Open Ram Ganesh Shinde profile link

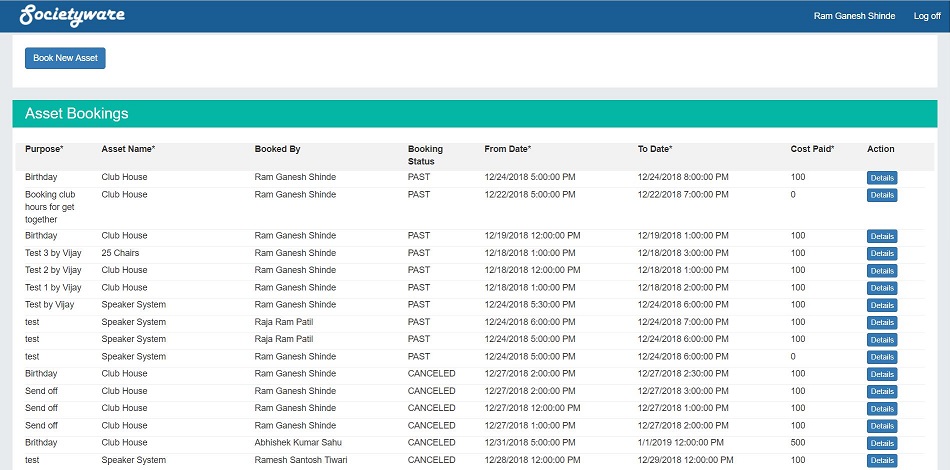(x=854, y=16)
